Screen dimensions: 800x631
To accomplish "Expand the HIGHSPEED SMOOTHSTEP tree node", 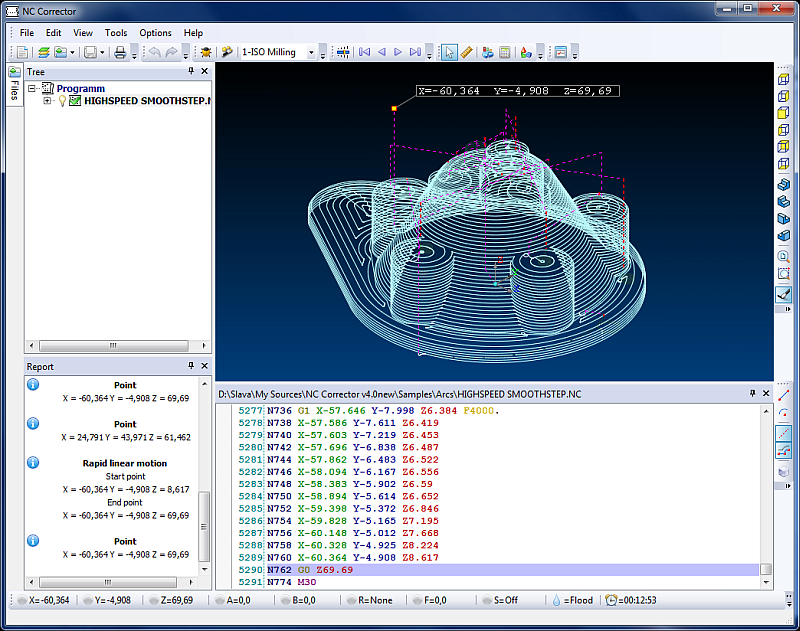I will click(x=47, y=101).
